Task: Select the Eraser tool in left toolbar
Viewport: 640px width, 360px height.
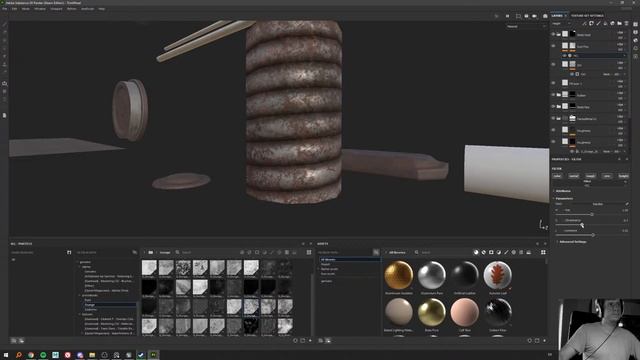Action: [x=4, y=32]
